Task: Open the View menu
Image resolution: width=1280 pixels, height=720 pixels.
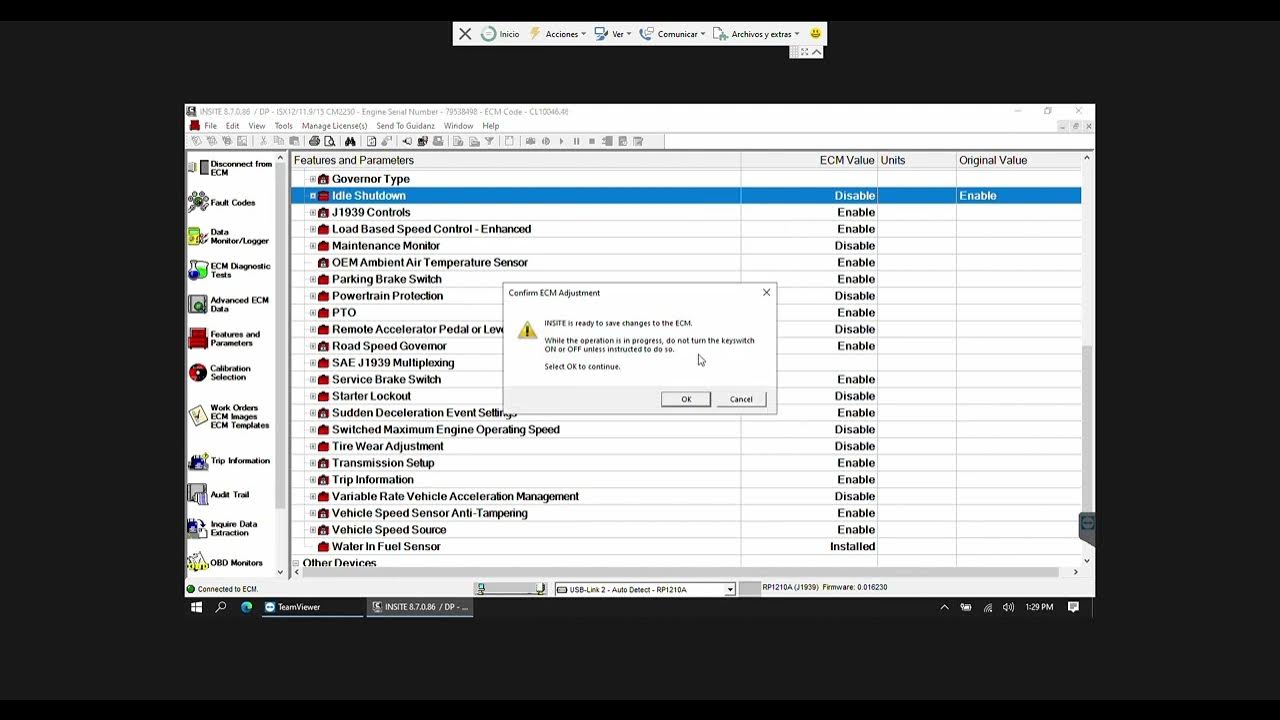Action: pyautogui.click(x=257, y=126)
